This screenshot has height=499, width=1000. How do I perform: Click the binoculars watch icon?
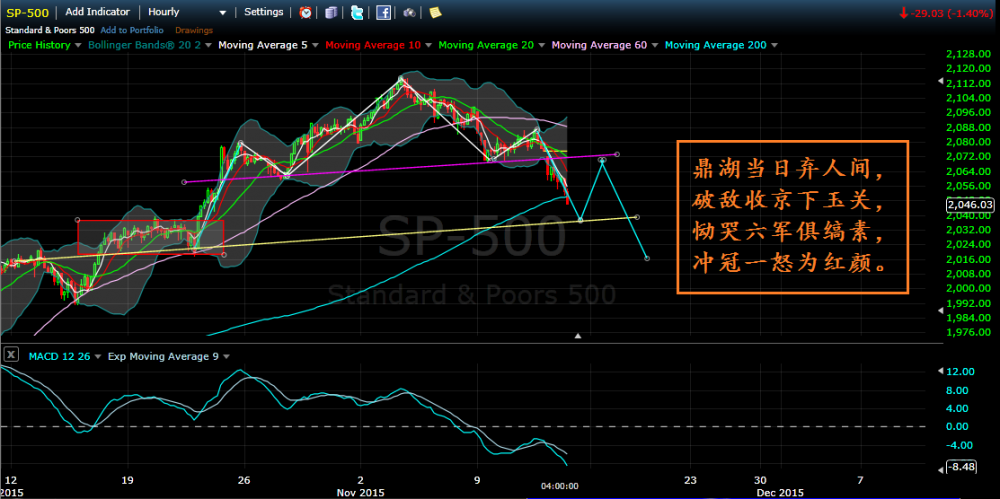pos(409,12)
